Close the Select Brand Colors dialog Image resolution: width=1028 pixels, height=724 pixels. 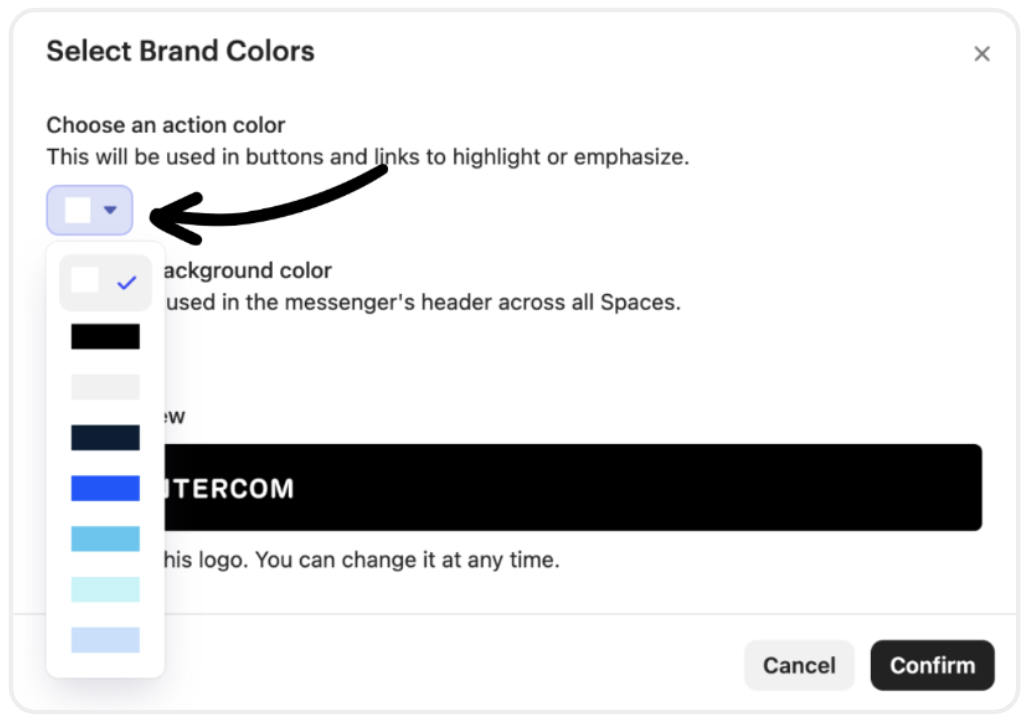(x=981, y=54)
